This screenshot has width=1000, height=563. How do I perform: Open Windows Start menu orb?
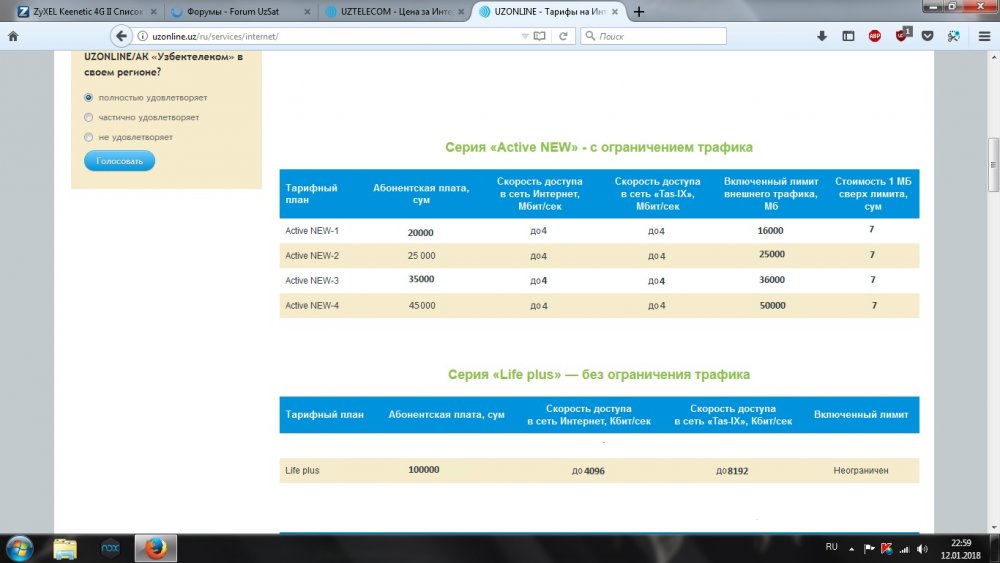[x=19, y=548]
